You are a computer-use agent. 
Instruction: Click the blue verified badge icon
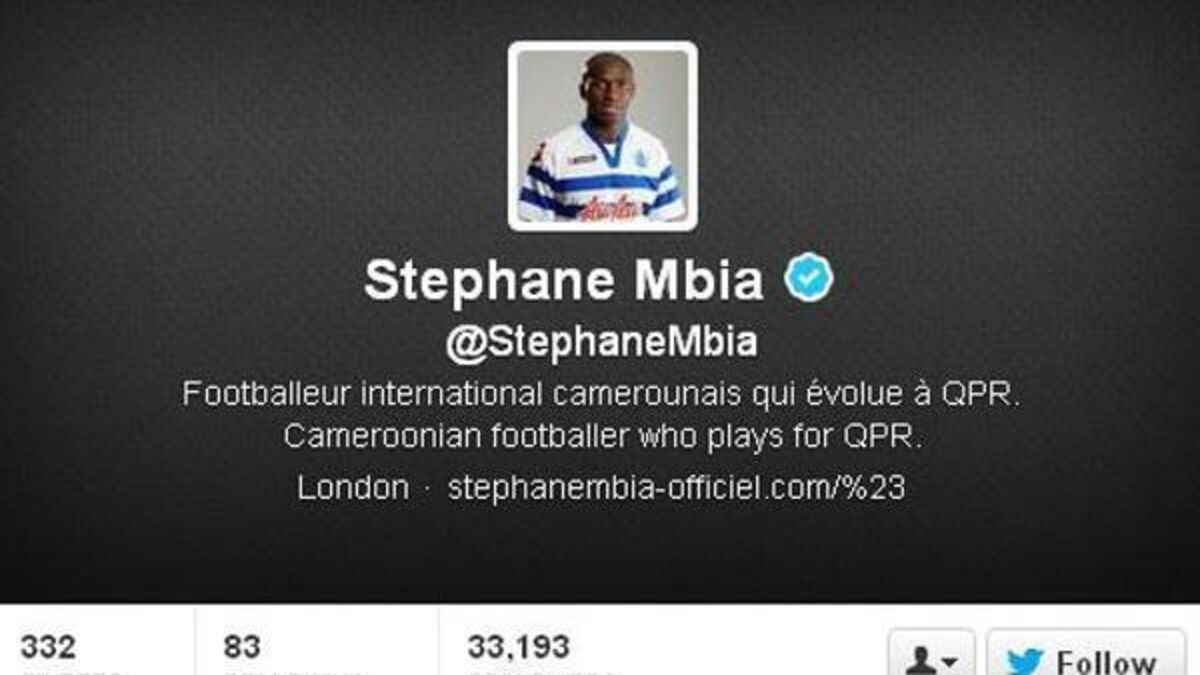tap(808, 279)
